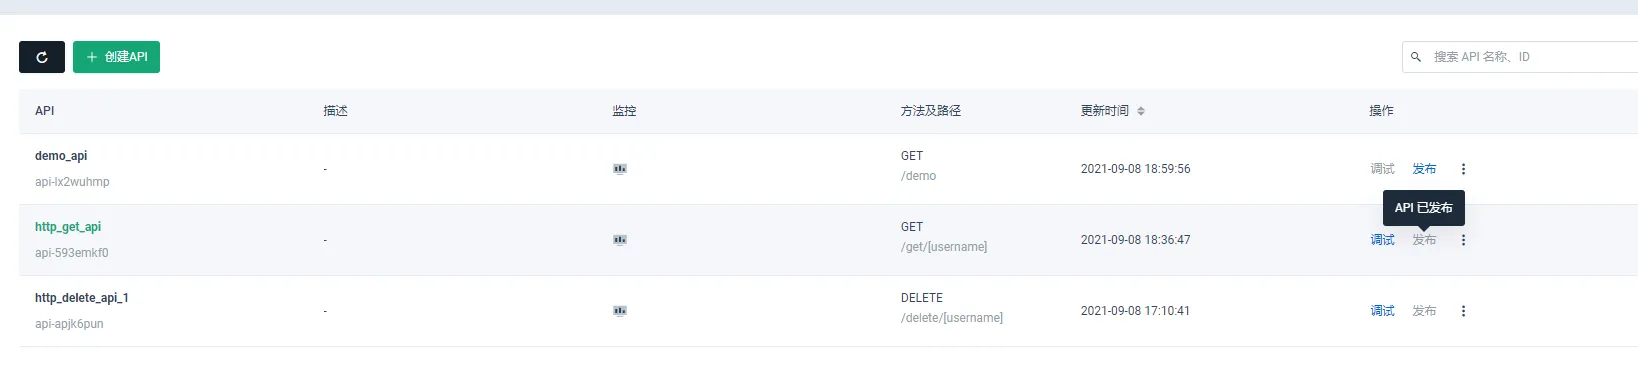Screen dimensions: 1638x370
Task: Click 调试 for demo_api
Action: pyautogui.click(x=1382, y=169)
